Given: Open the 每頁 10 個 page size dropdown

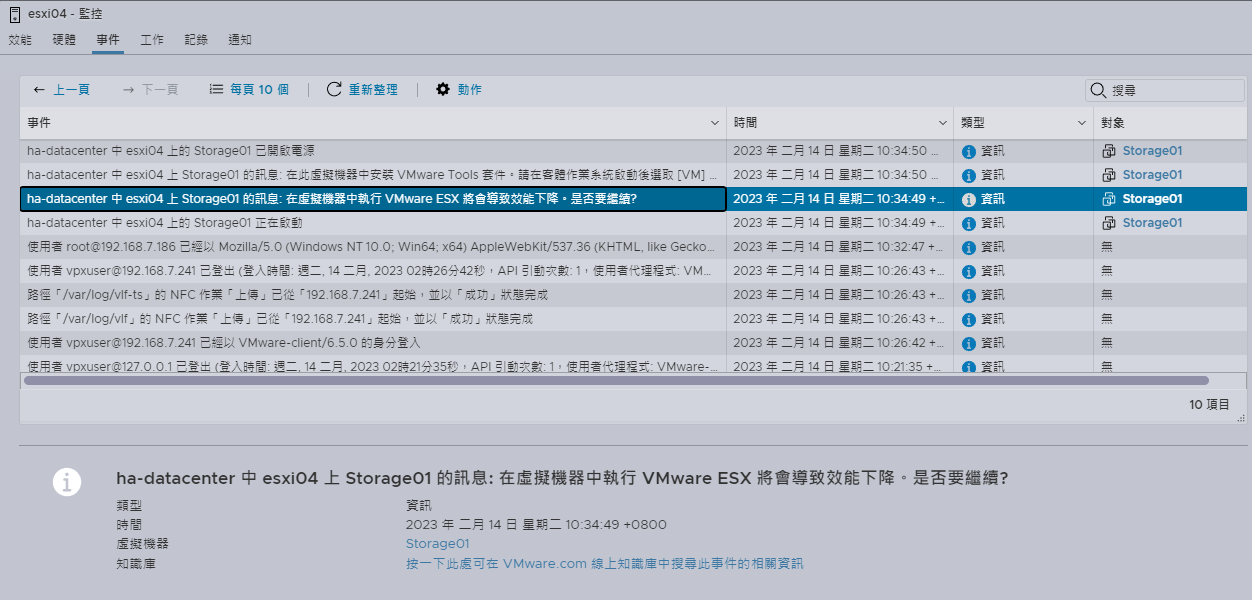Looking at the screenshot, I should [249, 90].
